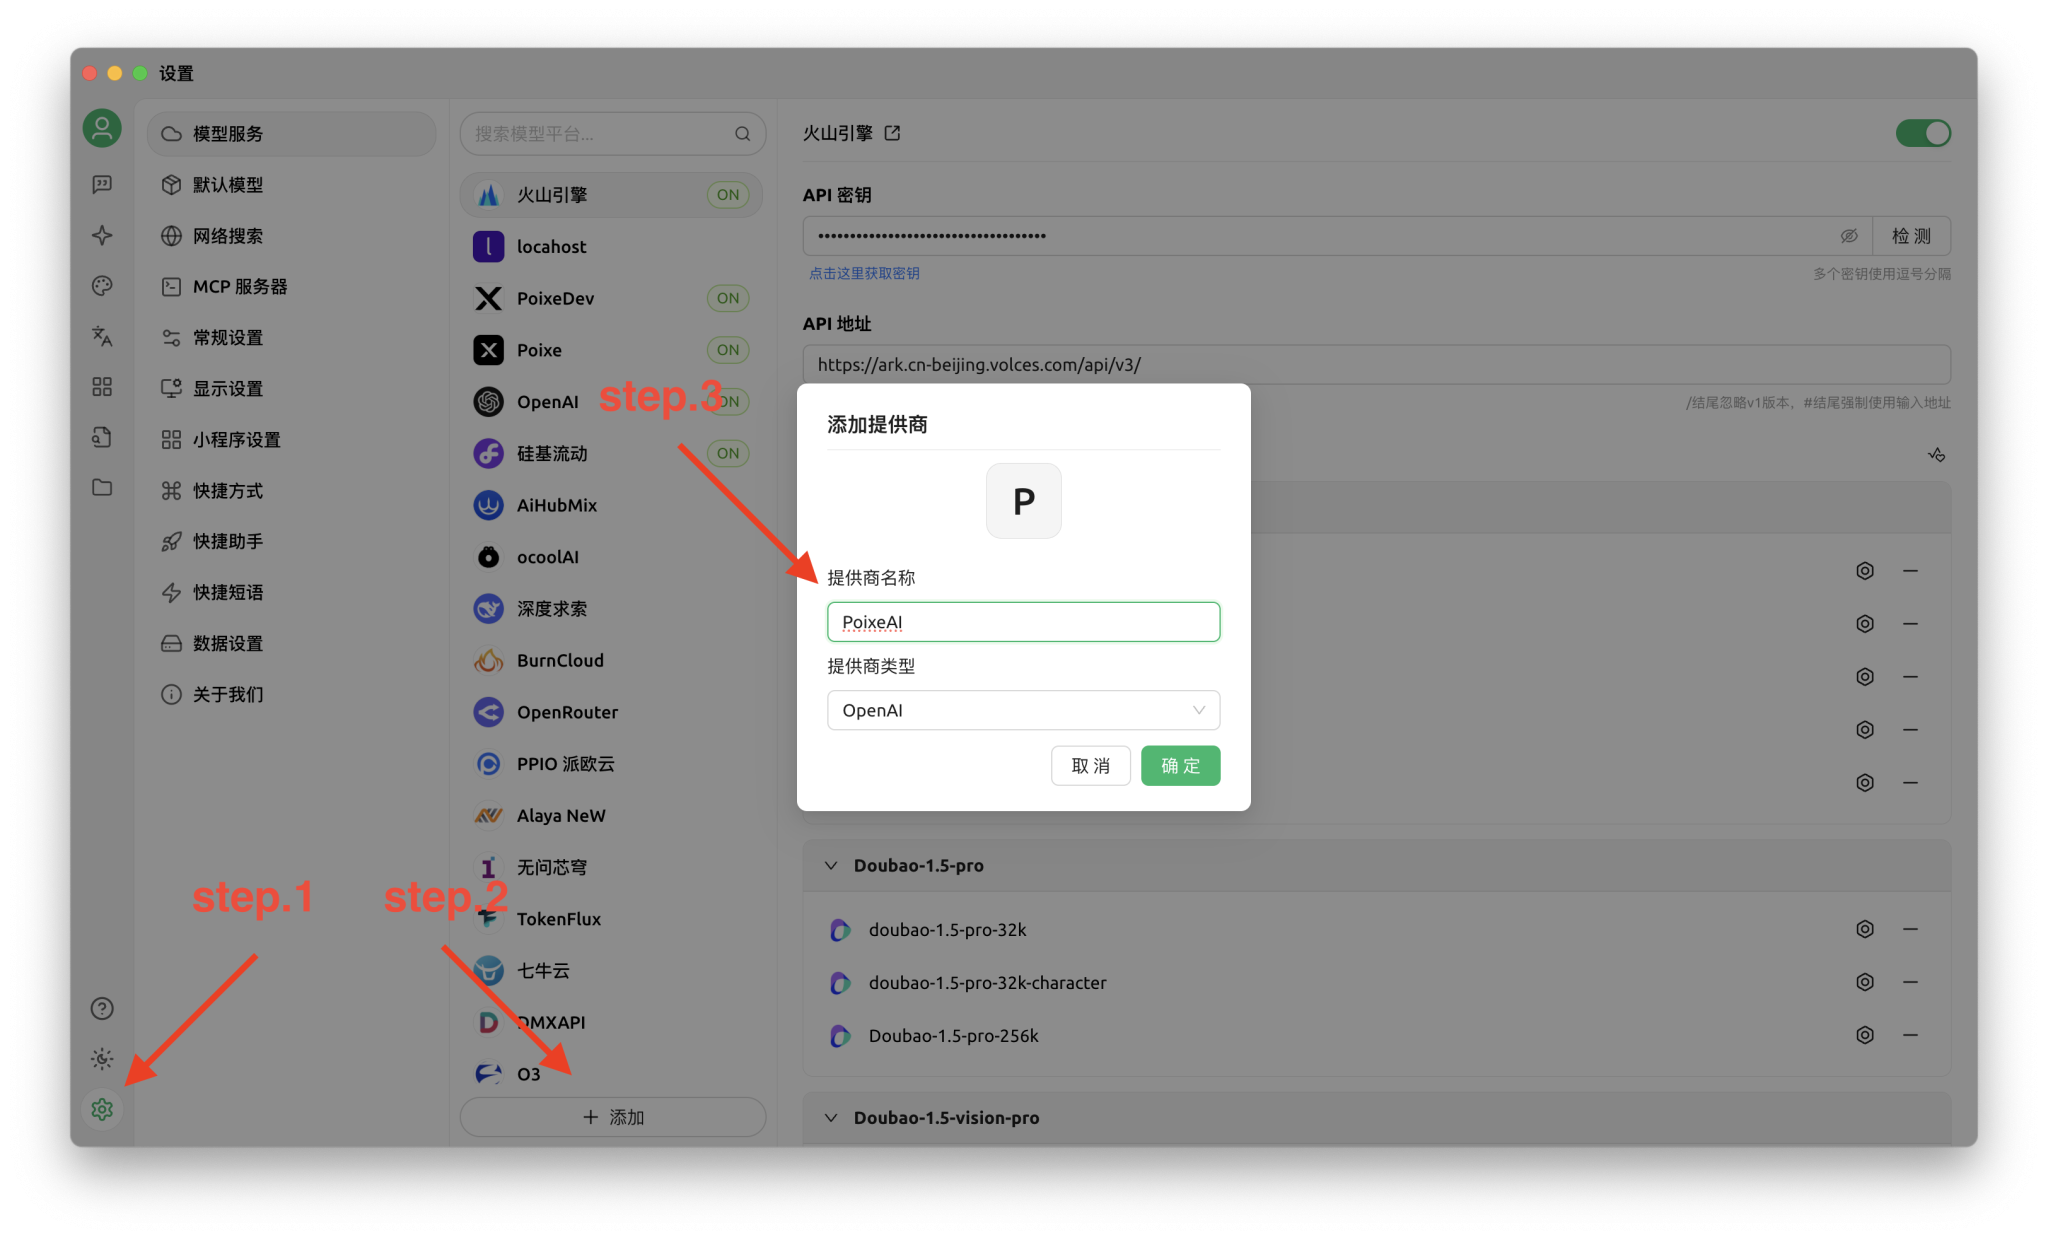
Task: Collapse the Doubao-1.5-vision-pro group
Action: click(831, 1117)
